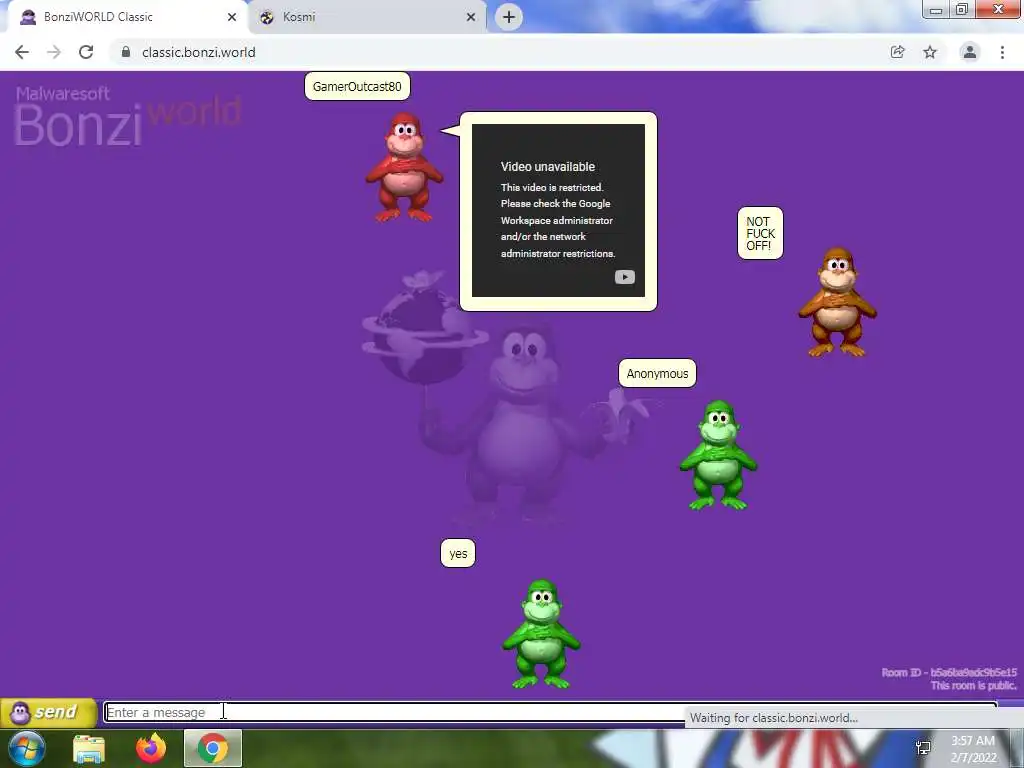Viewport: 1024px width, 768px height.
Task: Open the Chrome three-dot menu
Action: [1002, 52]
